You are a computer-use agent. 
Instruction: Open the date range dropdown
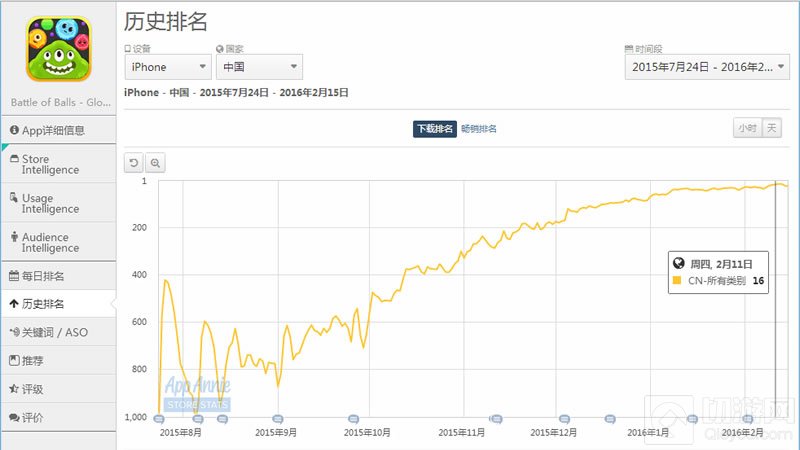click(x=707, y=67)
